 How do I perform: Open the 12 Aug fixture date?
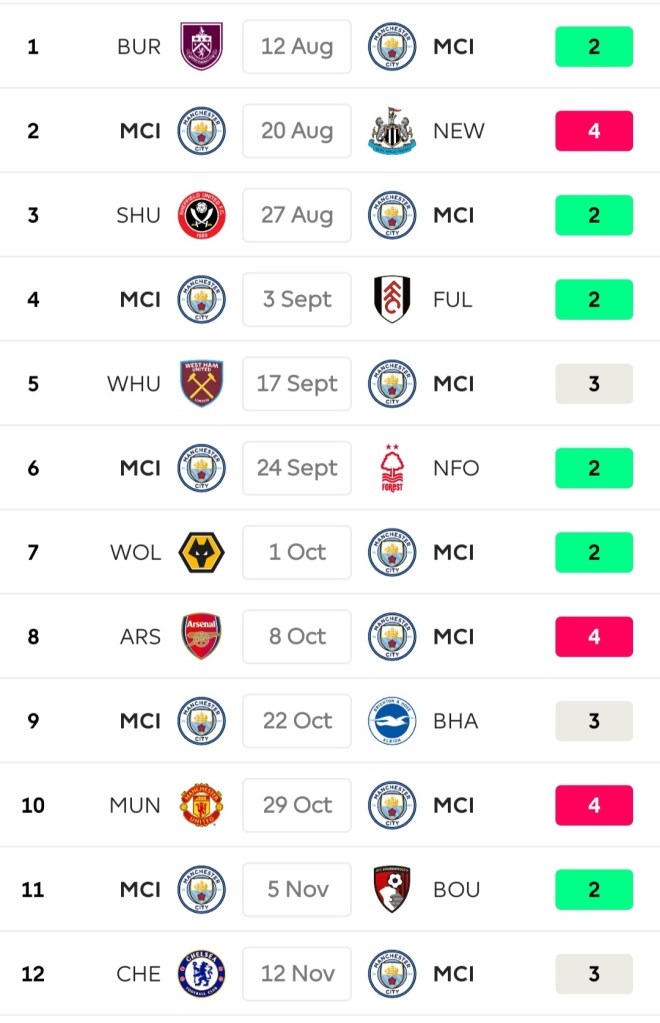[x=297, y=47]
